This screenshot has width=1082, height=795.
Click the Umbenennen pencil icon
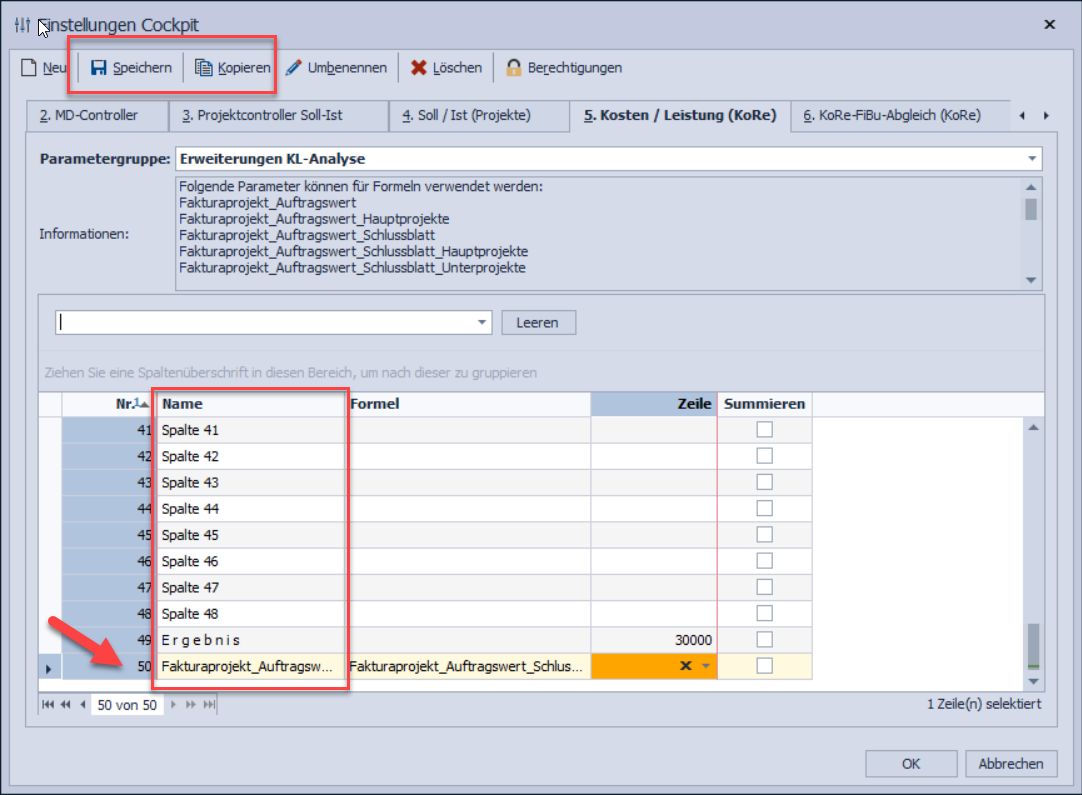[293, 68]
